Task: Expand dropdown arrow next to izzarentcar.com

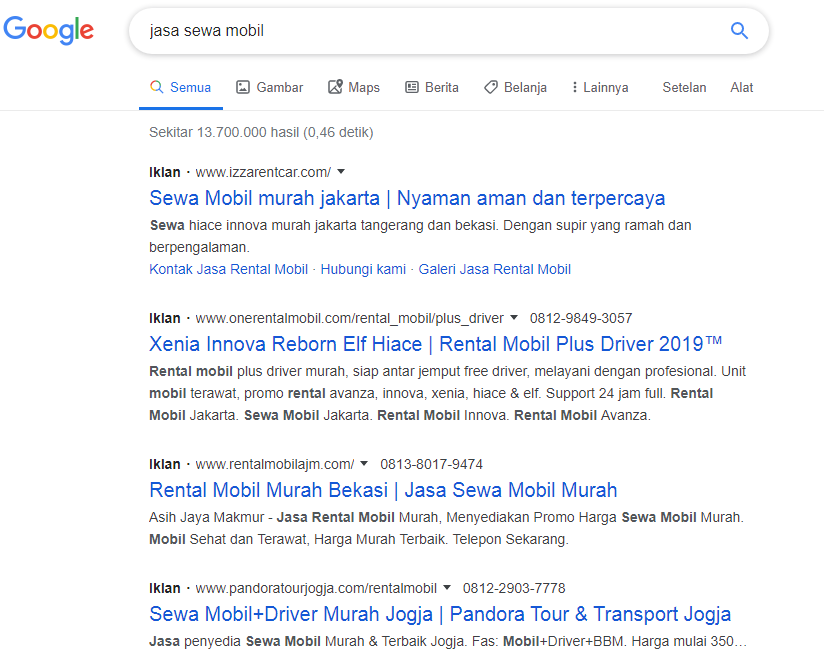Action: (x=341, y=172)
